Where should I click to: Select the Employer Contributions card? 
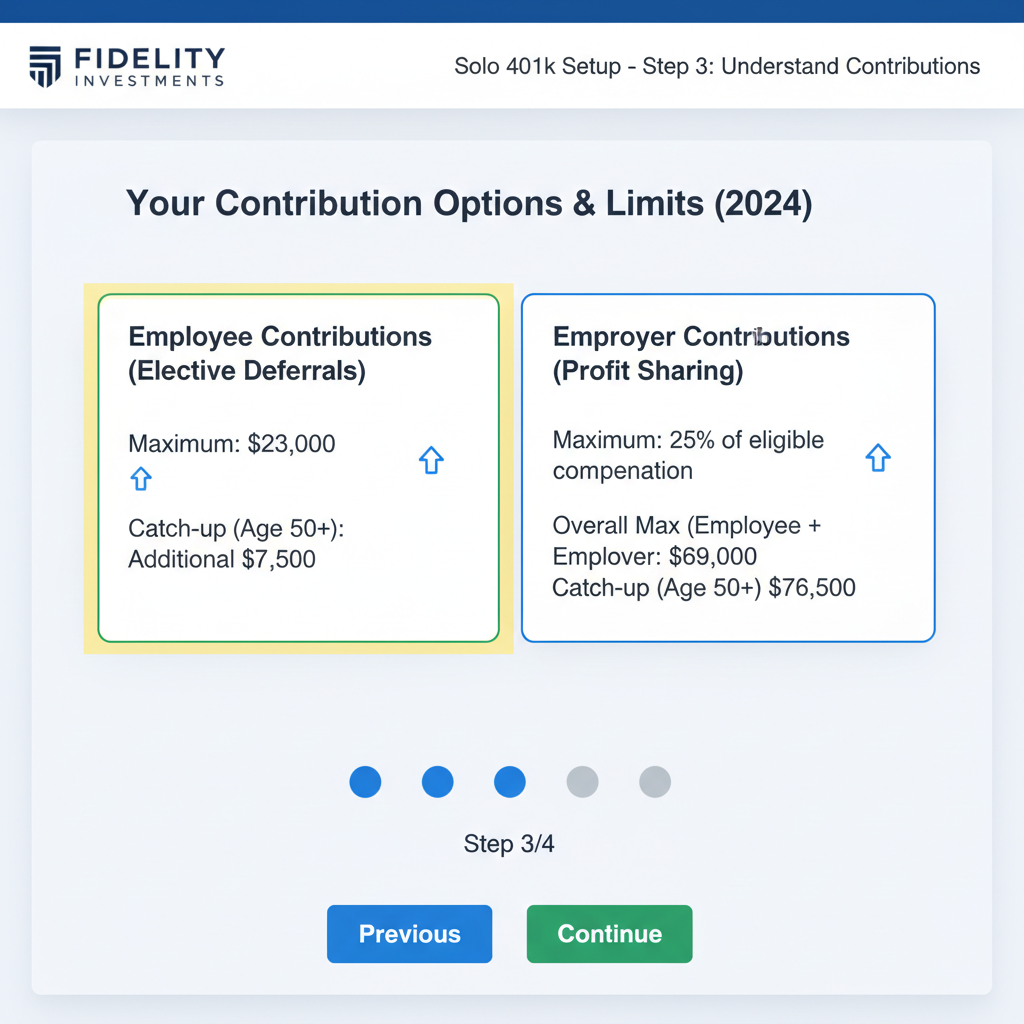point(727,468)
